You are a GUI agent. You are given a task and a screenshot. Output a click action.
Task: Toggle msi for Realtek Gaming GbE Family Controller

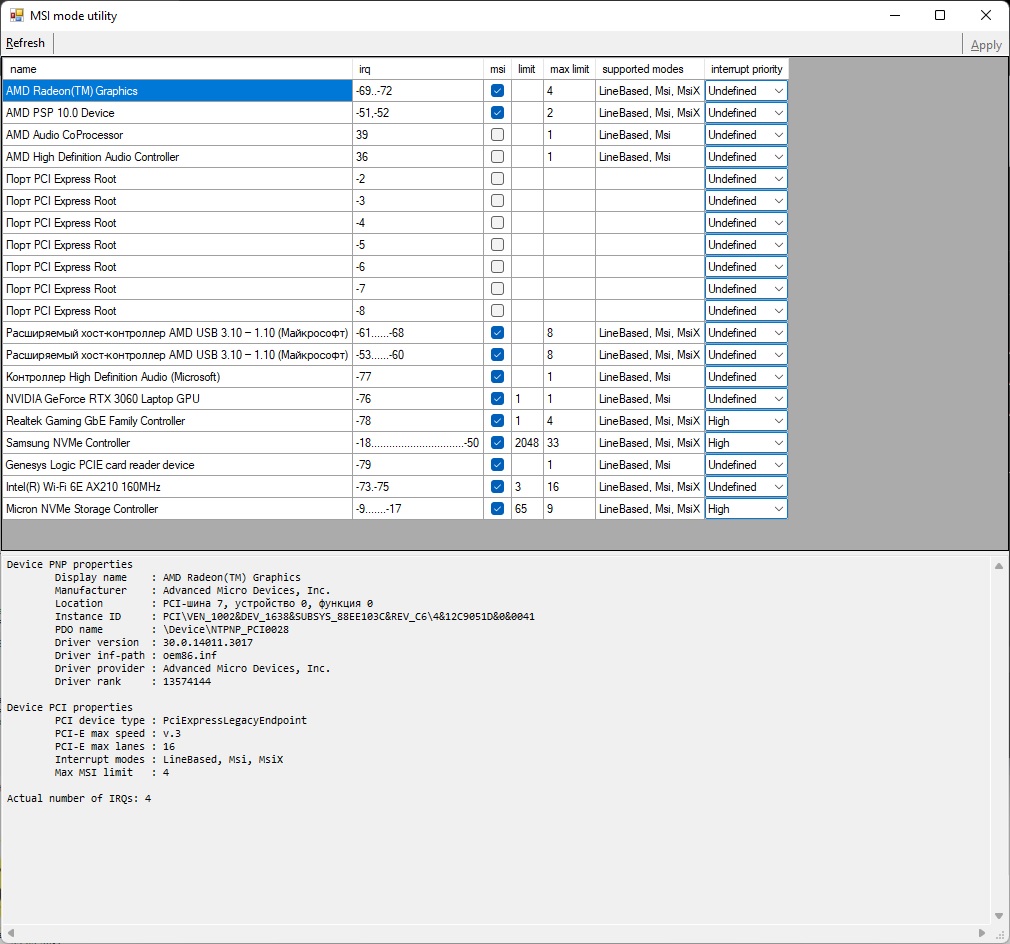click(x=497, y=420)
